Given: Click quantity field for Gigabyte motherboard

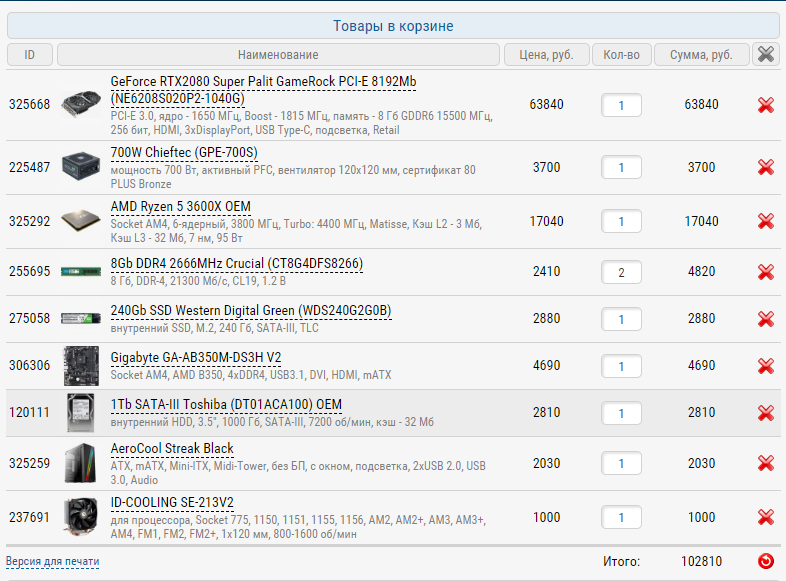Looking at the screenshot, I should click(x=621, y=366).
